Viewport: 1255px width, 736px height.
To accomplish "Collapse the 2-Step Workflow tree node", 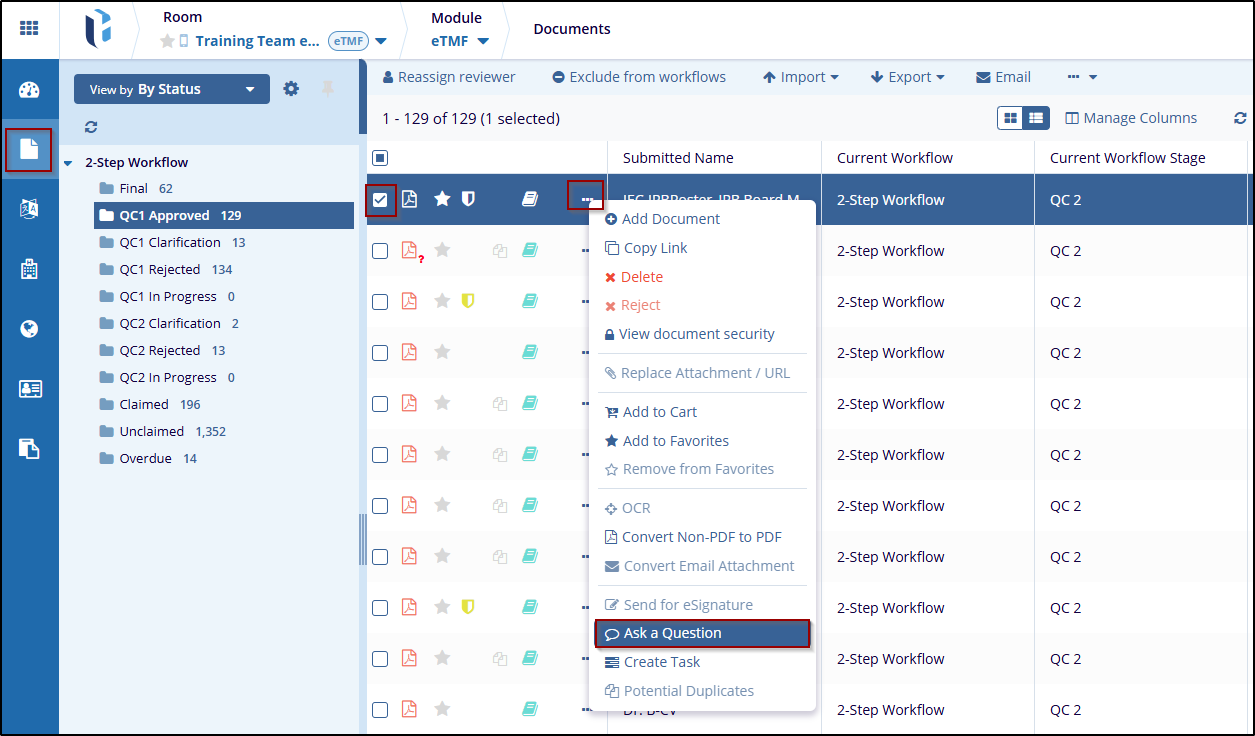I will point(68,163).
